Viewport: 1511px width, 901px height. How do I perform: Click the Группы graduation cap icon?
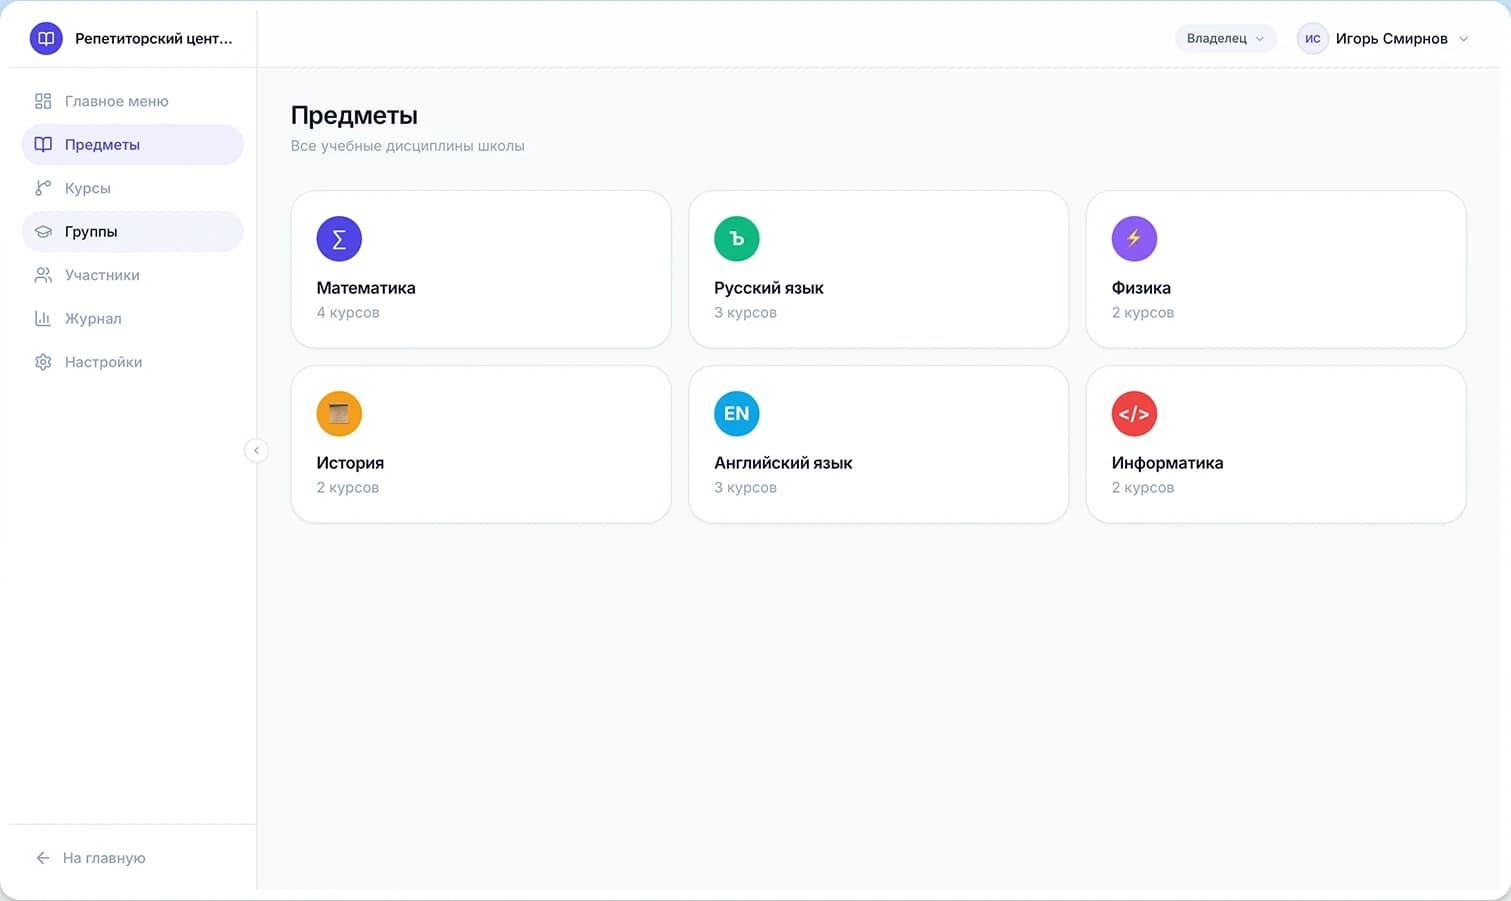43,232
